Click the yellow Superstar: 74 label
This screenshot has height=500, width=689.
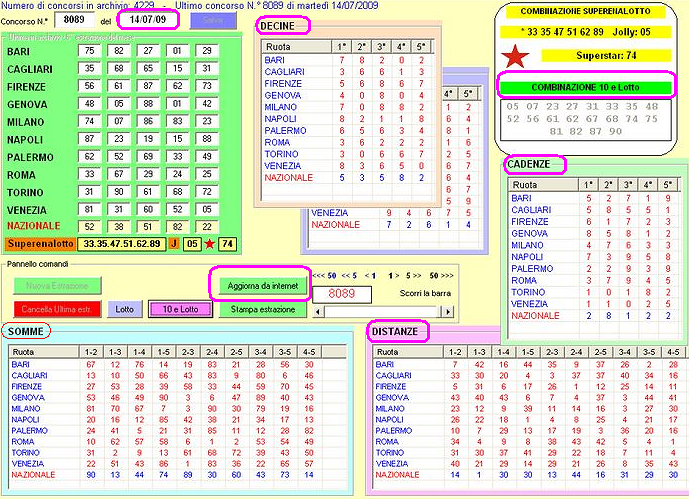[606, 56]
